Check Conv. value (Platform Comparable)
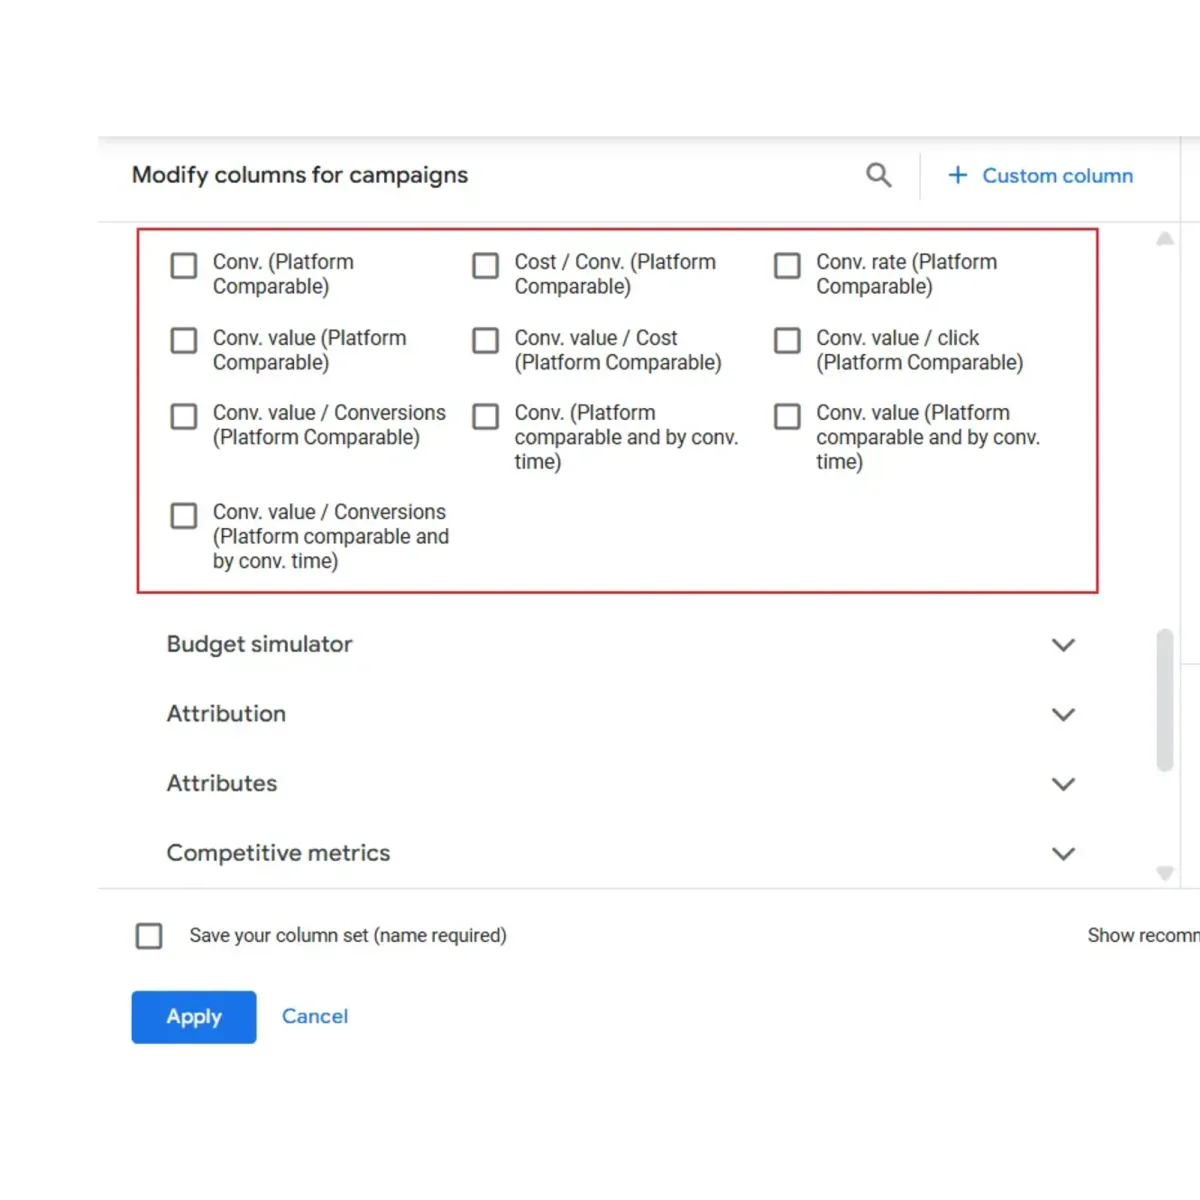This screenshot has width=1200, height=1200. click(x=183, y=341)
